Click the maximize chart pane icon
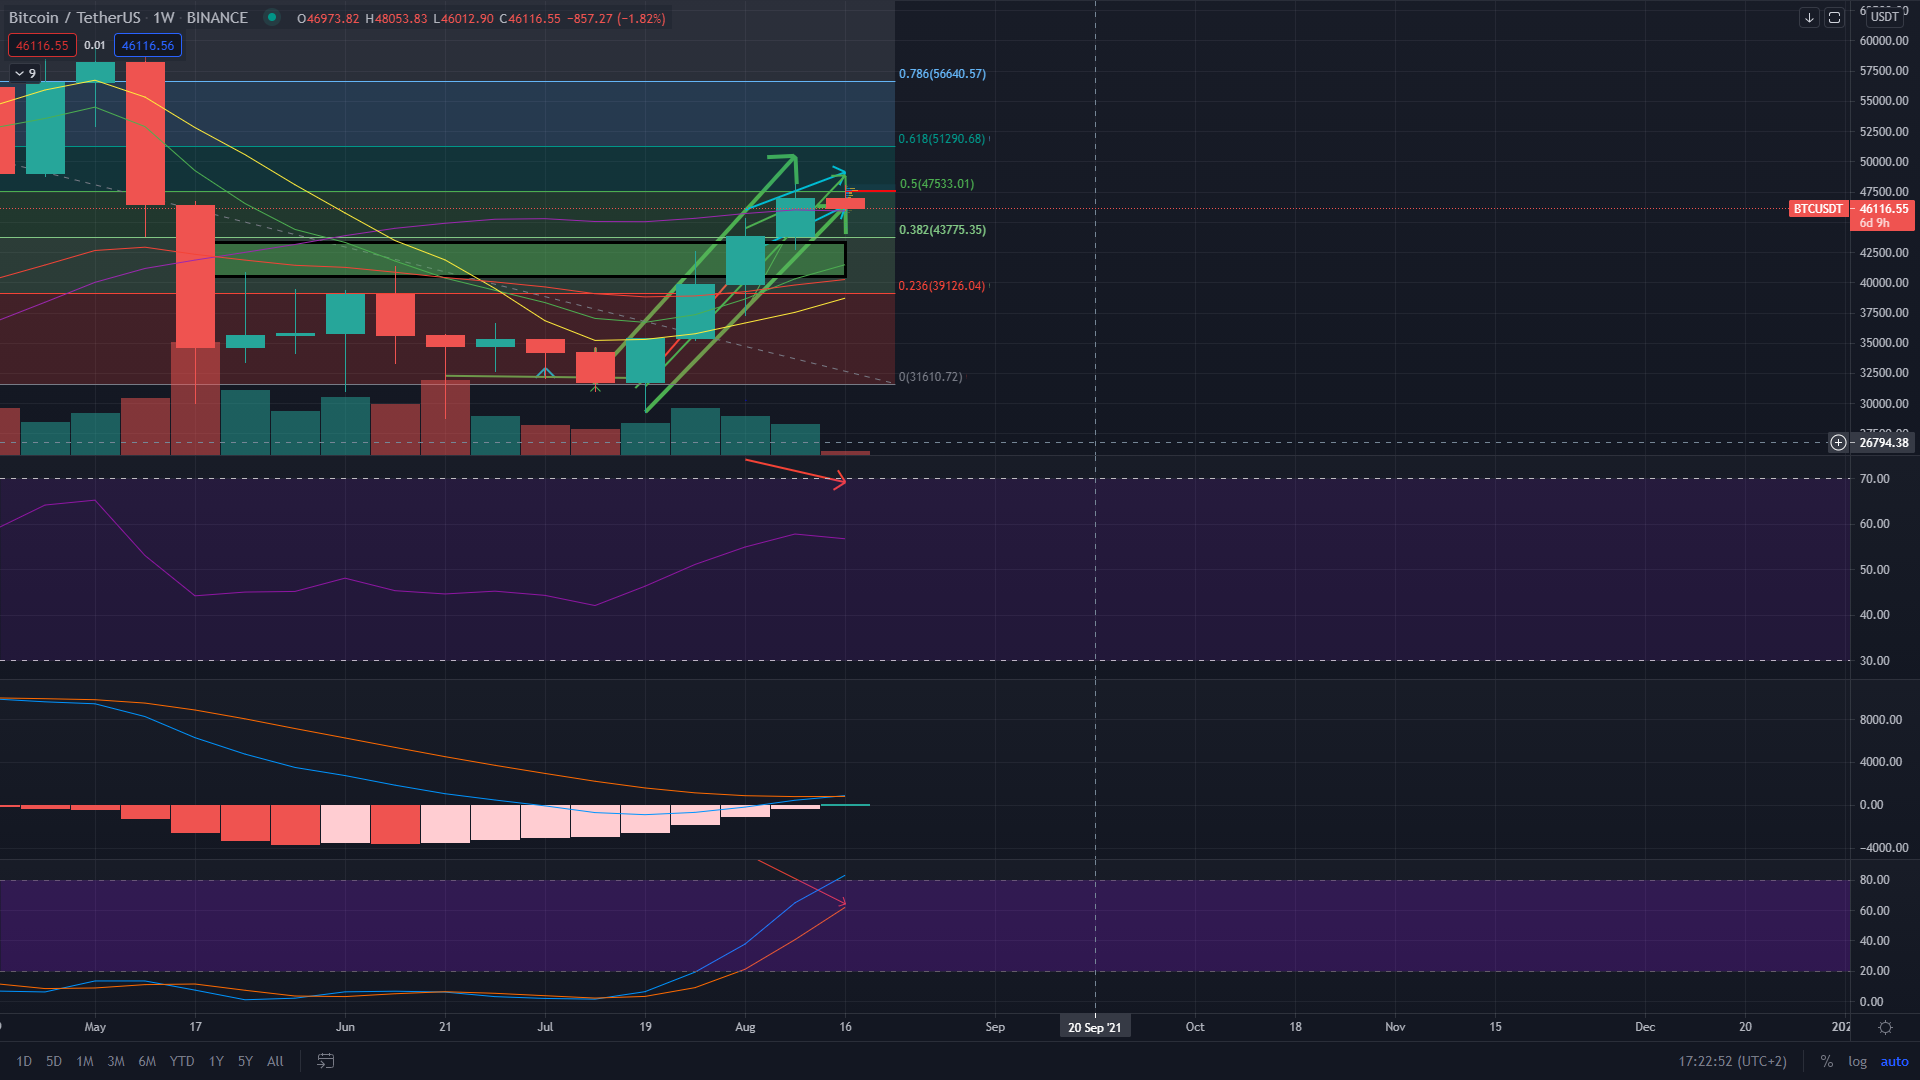Image resolution: width=1920 pixels, height=1080 pixels. click(x=1834, y=18)
